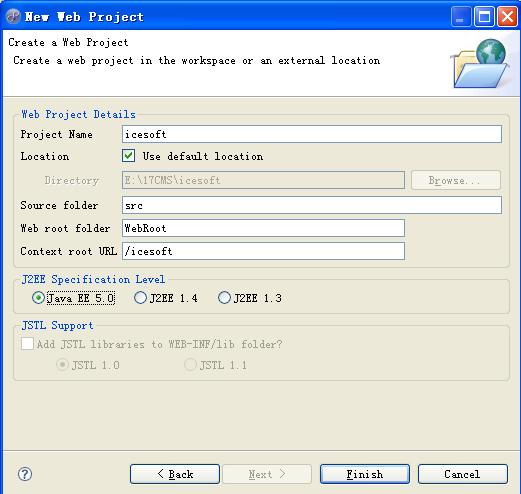Choose the JSTL 1.1 option
Image resolution: width=521 pixels, height=494 pixels.
[x=190, y=365]
